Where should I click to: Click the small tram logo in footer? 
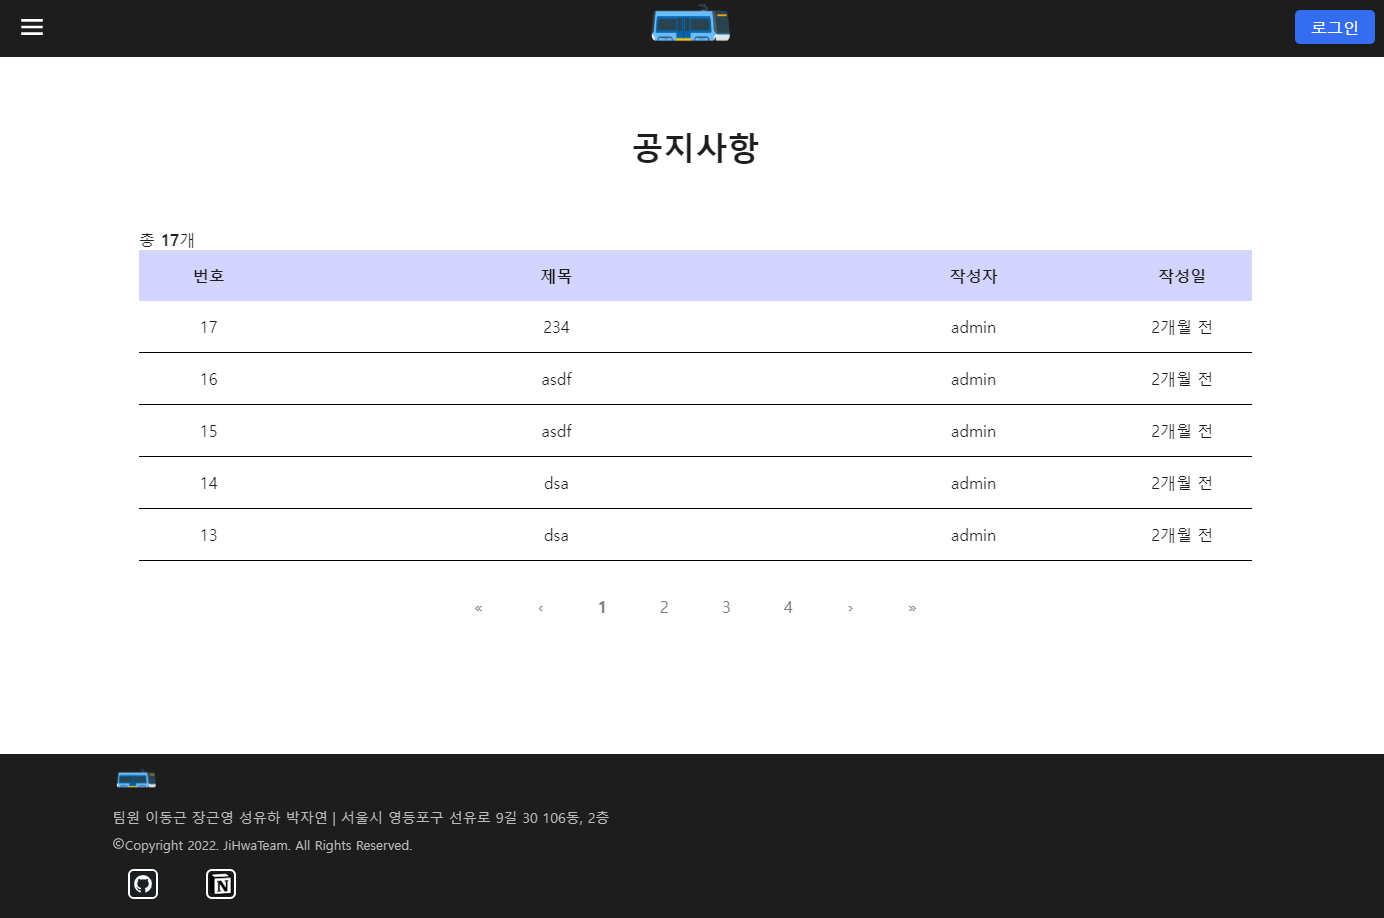(x=136, y=779)
